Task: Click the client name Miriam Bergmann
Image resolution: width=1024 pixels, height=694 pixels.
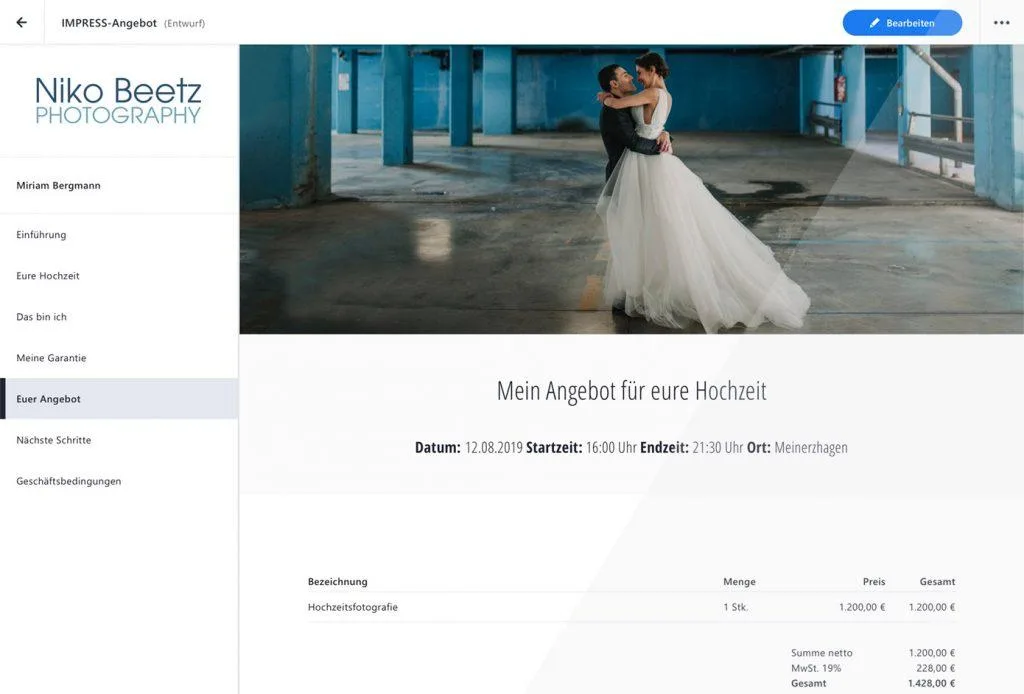Action: click(x=58, y=185)
